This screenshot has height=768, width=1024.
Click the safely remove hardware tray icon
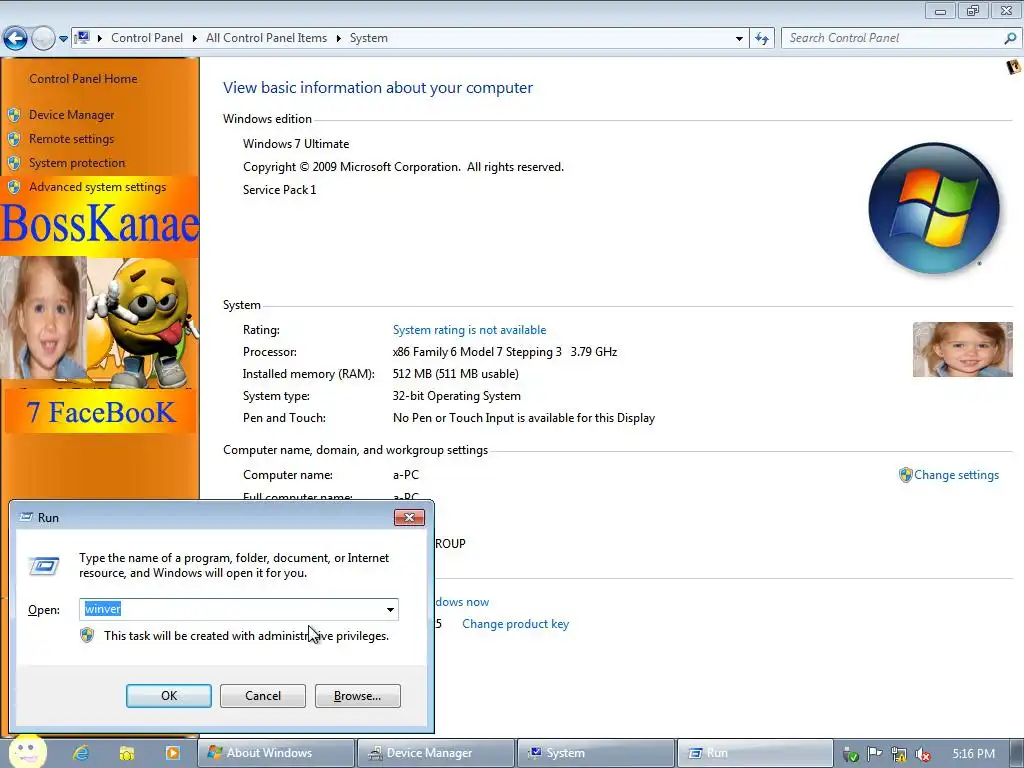point(850,754)
